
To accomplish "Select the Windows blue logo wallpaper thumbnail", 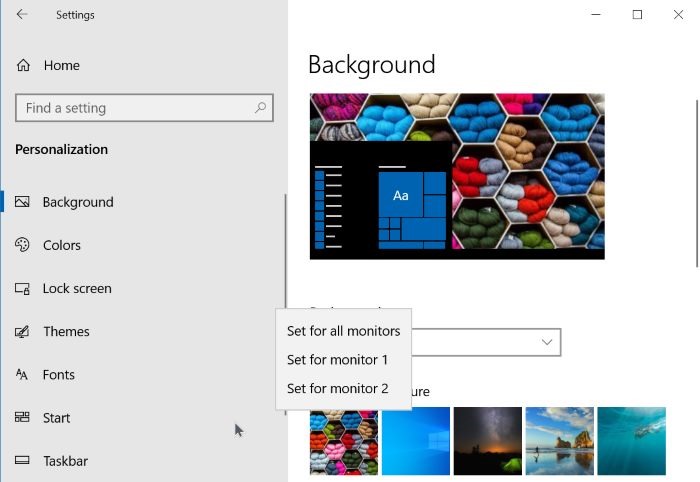I will [416, 440].
